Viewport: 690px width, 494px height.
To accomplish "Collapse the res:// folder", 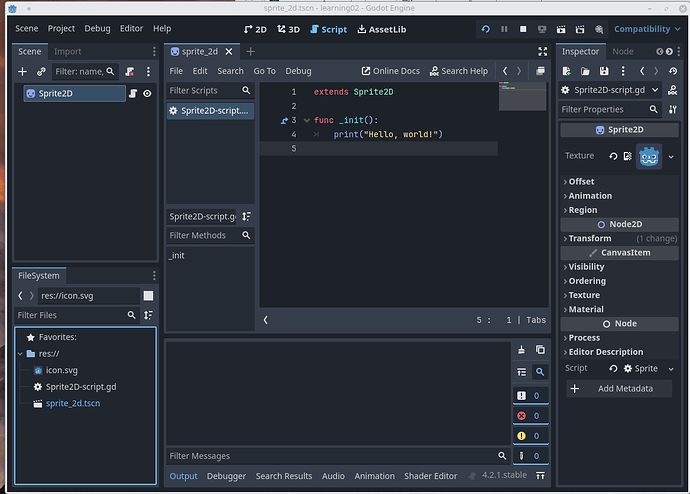I will point(20,354).
